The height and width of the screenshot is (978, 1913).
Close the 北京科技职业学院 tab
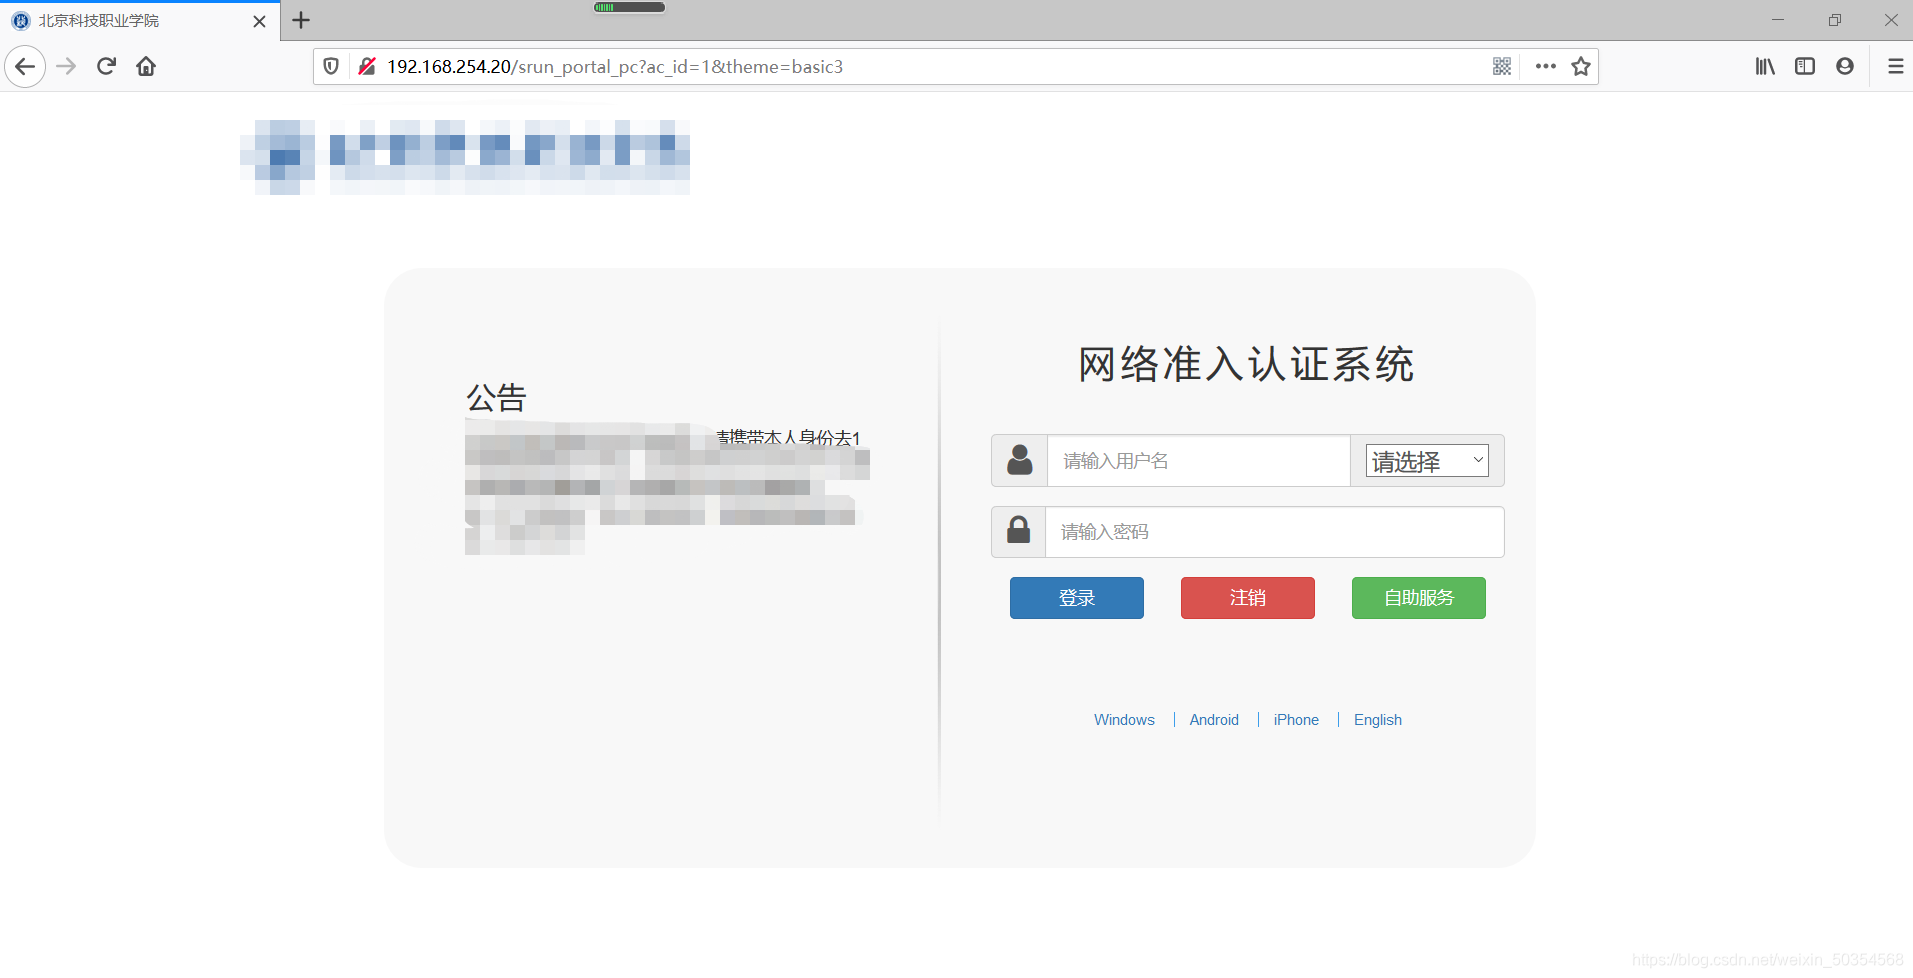[260, 21]
